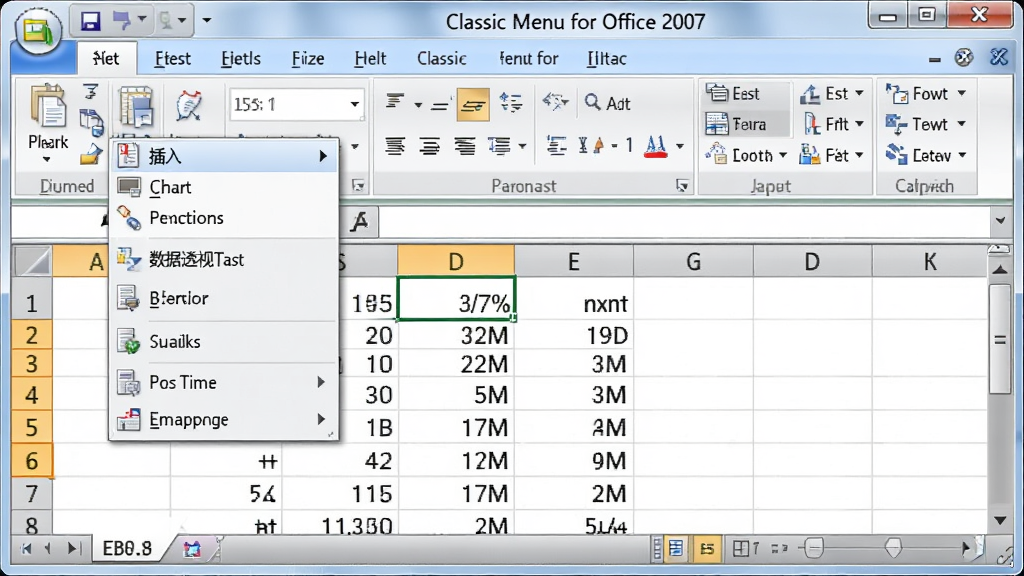
Task: Select row 6 header
Action: tap(31, 461)
